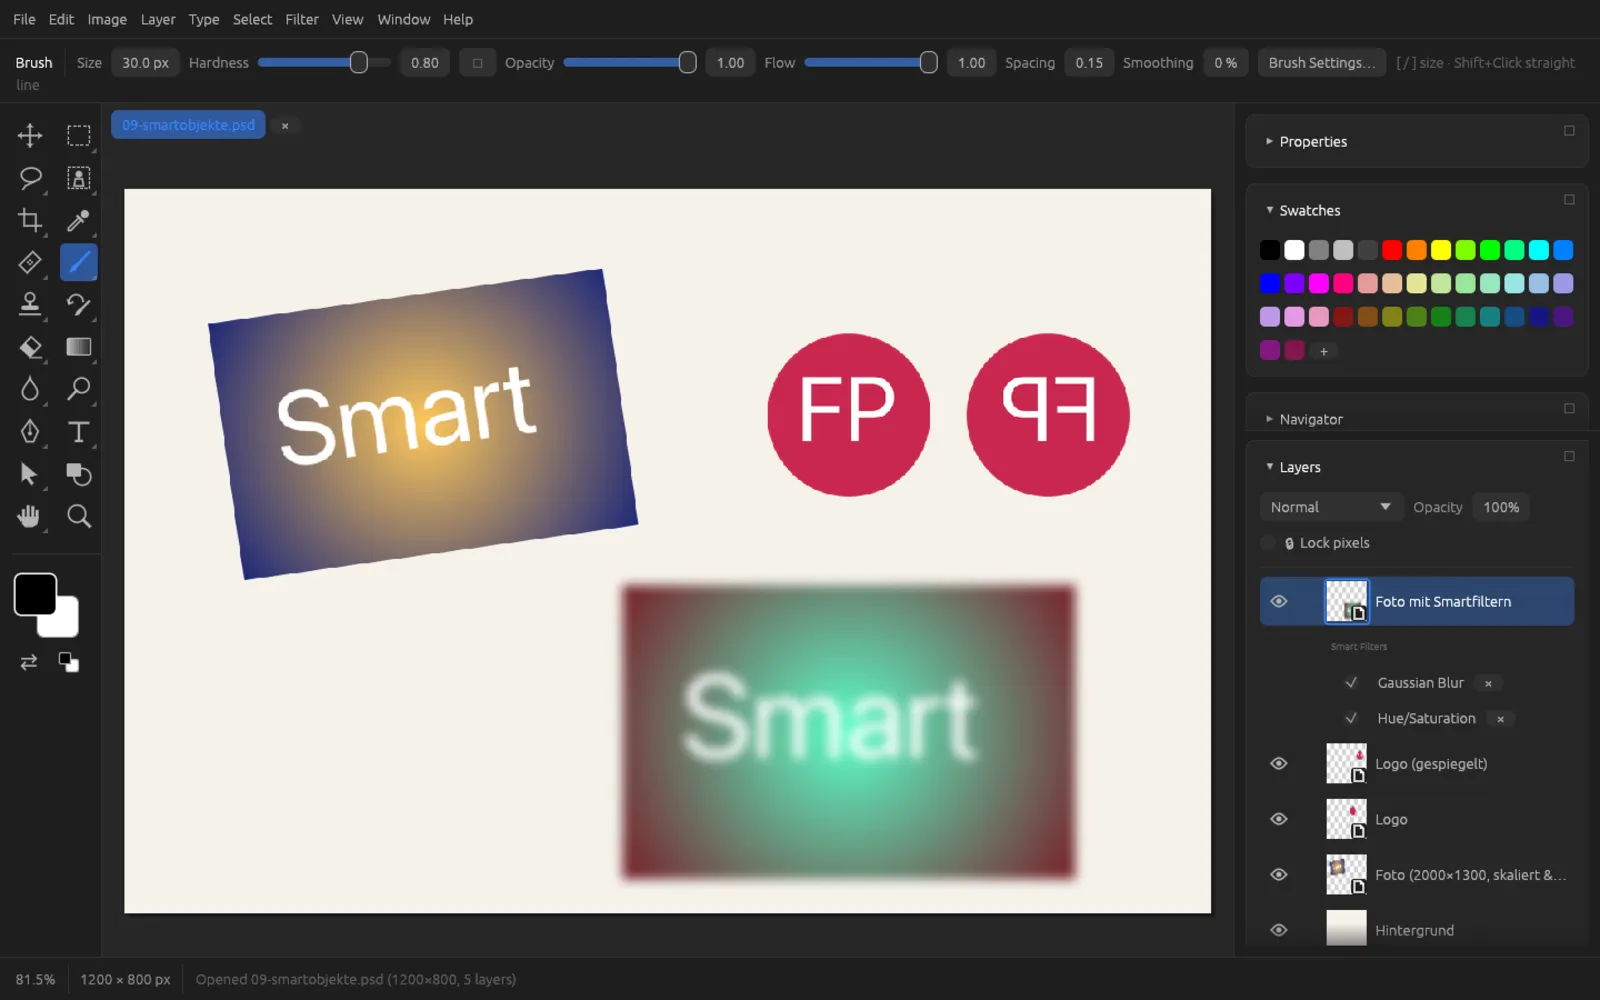This screenshot has width=1600, height=1000.
Task: Switch to 09-smartobjekte.psd document tab
Action: click(x=188, y=125)
